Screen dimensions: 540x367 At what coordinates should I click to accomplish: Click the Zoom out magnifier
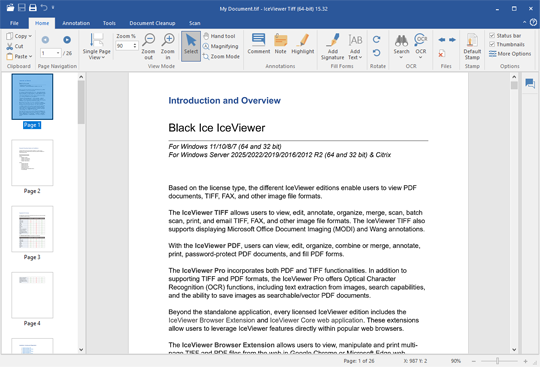(148, 46)
